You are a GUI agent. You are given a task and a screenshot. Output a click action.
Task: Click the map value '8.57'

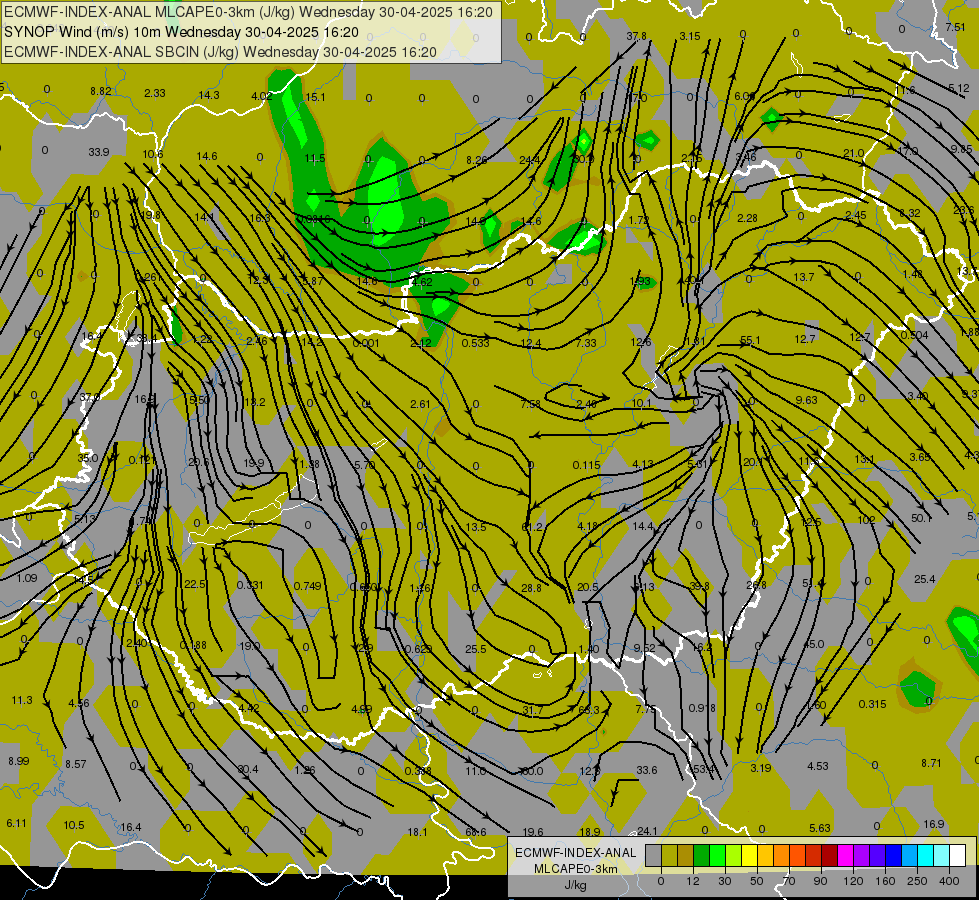click(x=76, y=764)
